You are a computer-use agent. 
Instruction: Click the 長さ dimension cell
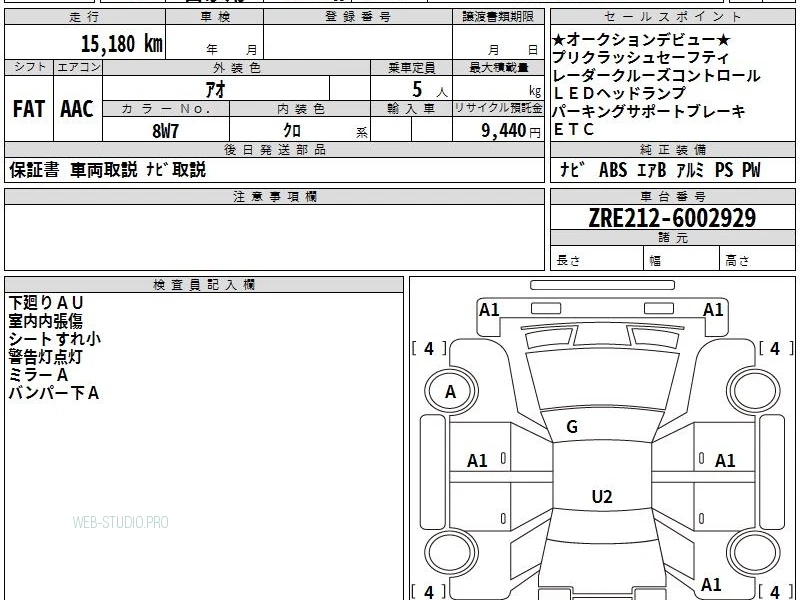(596, 260)
